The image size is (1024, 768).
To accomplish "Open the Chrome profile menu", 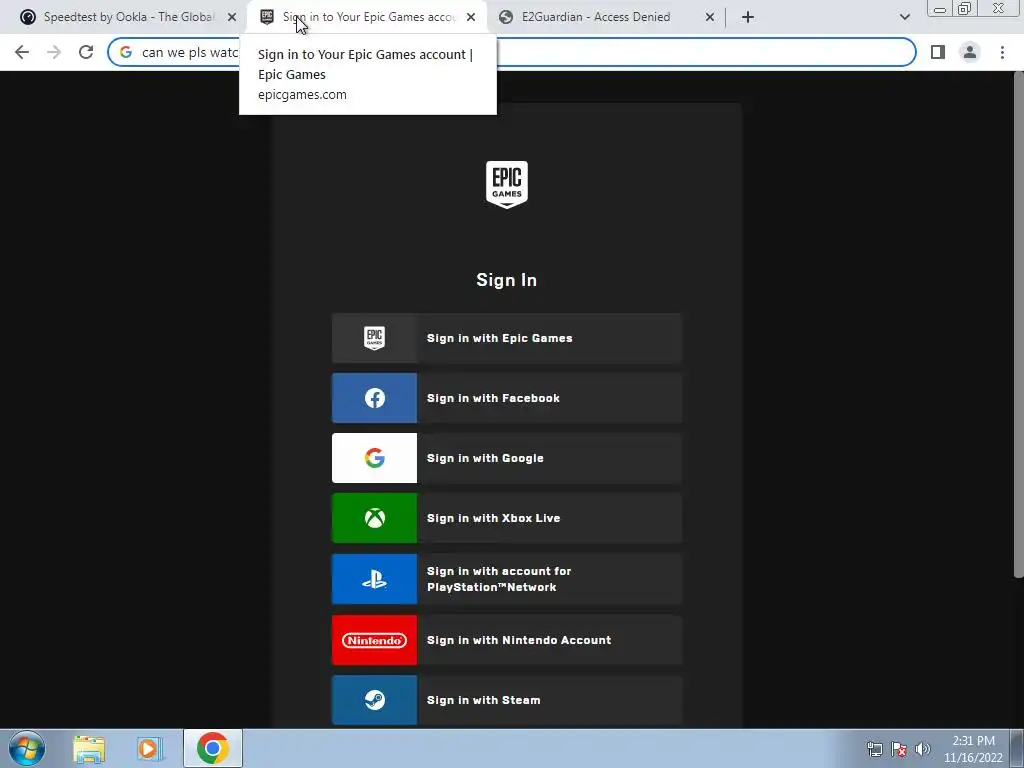I will click(970, 52).
